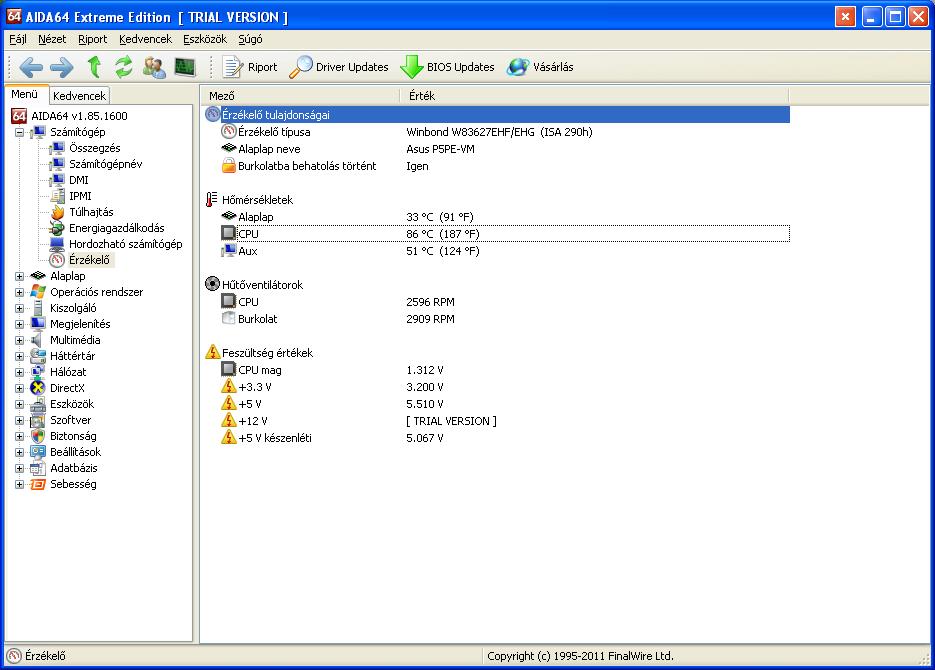
Task: Click the Beállítások icon in tree
Action: (x=38, y=452)
